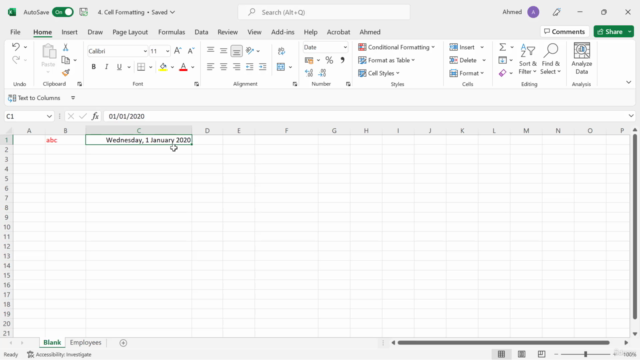640x360 pixels.
Task: Click Increase Decimal icon
Action: coord(309,73)
